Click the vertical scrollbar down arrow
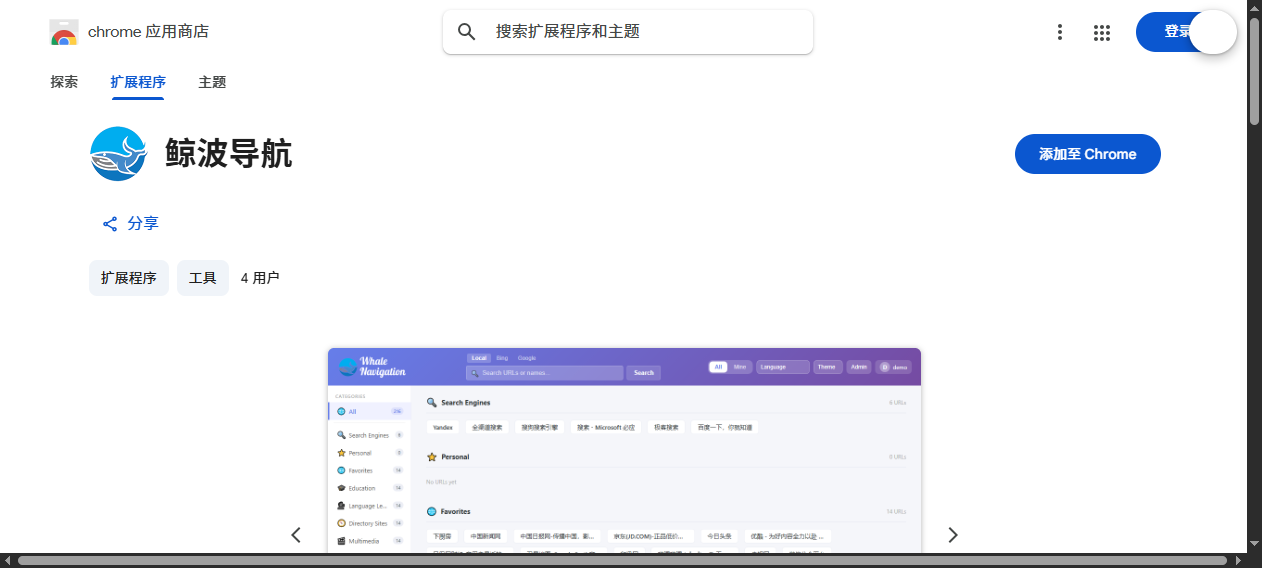 [x=1254, y=543]
